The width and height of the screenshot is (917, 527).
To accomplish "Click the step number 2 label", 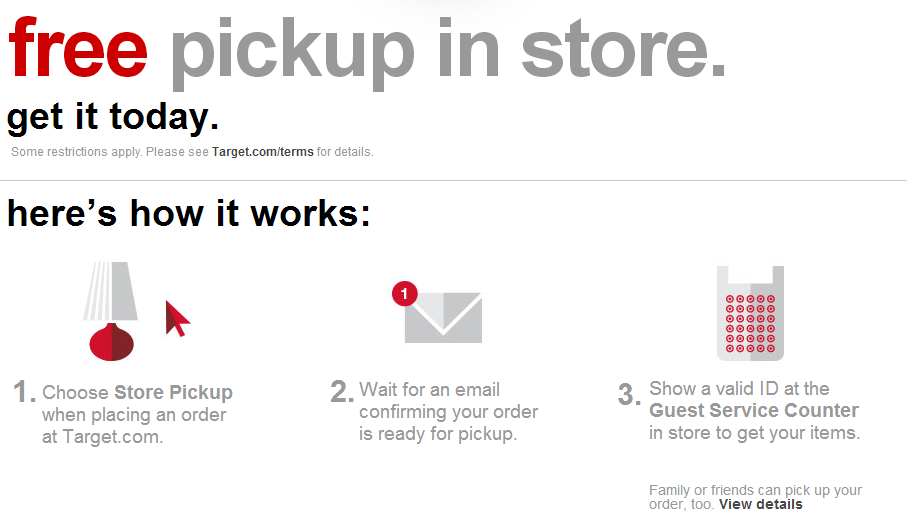I will click(x=342, y=391).
